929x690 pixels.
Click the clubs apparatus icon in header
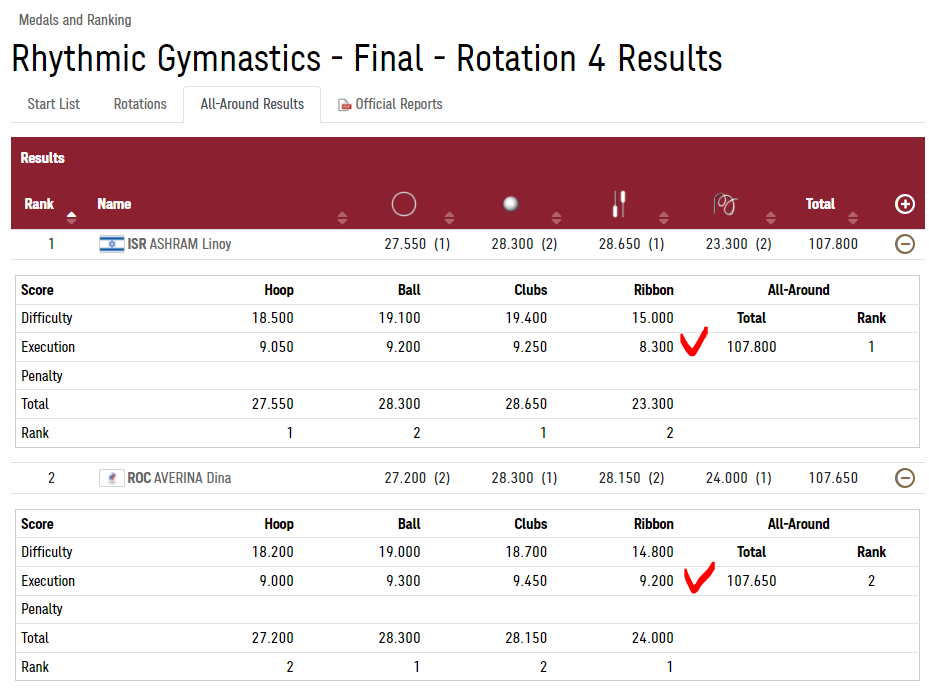pyautogui.click(x=619, y=204)
